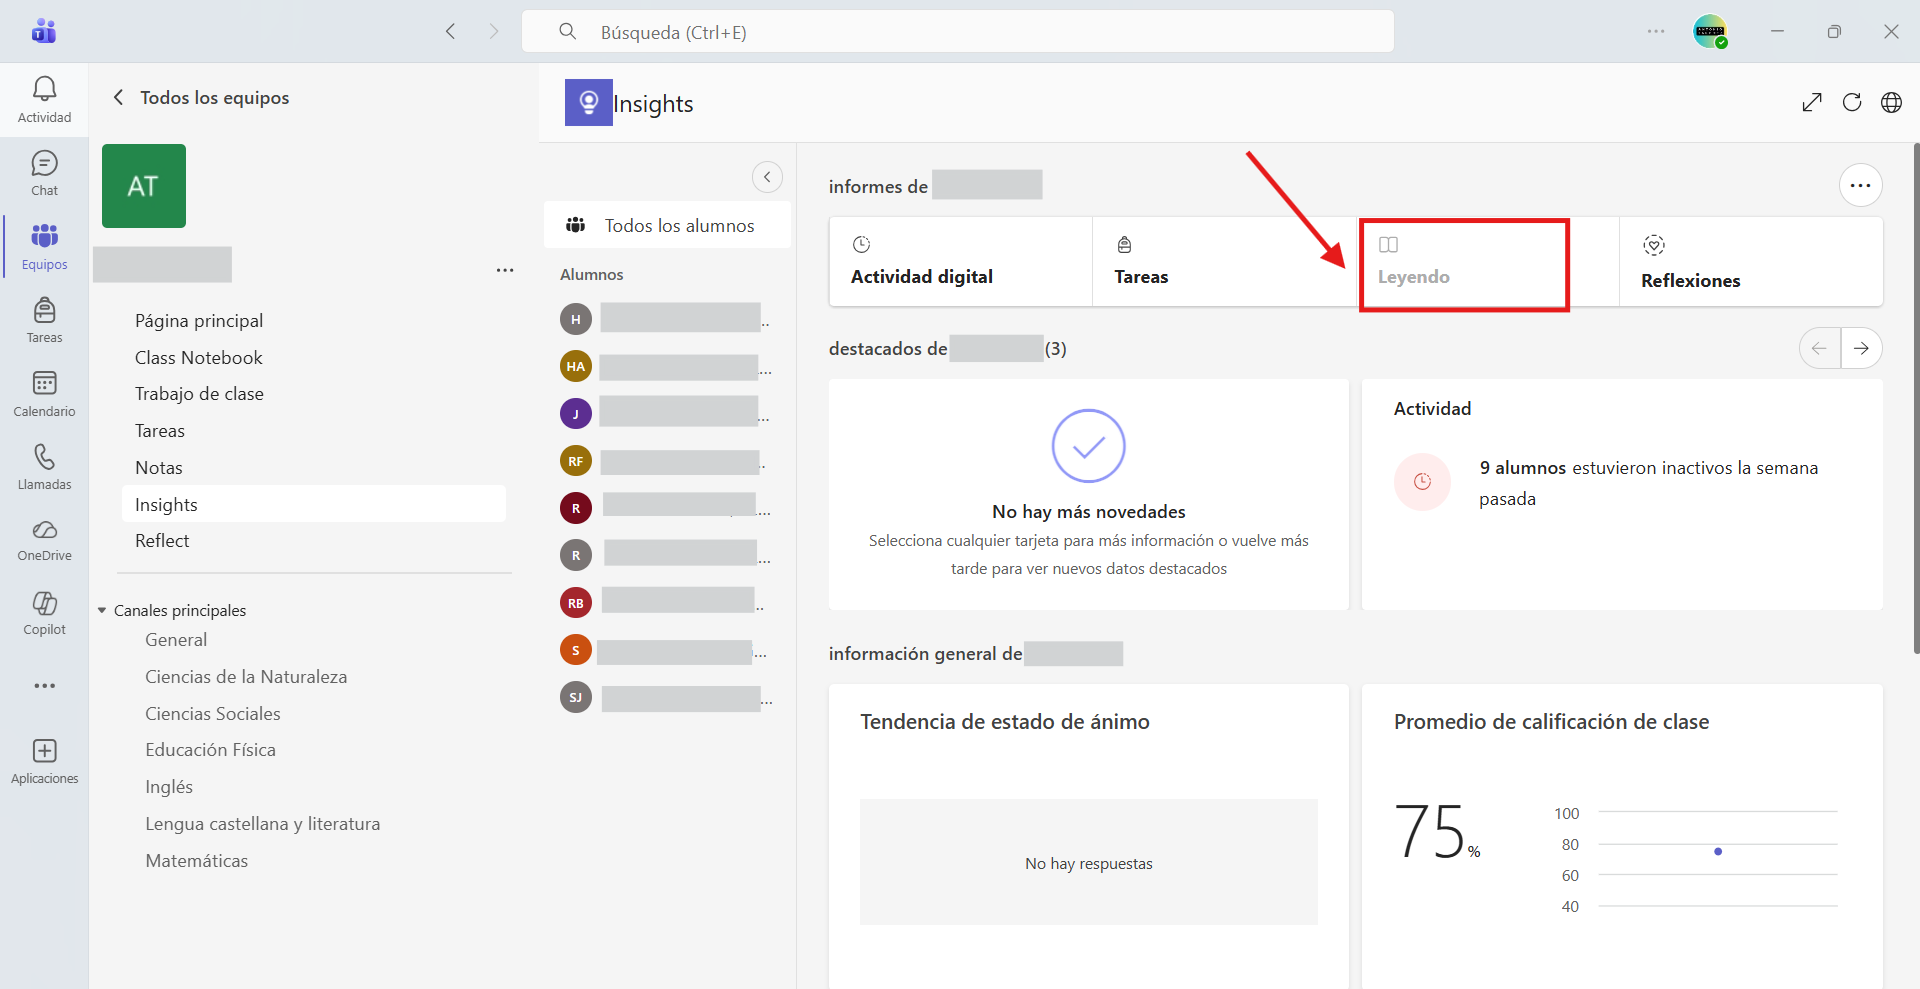Image resolution: width=1920 pixels, height=989 pixels.
Task: Open Copilot in the left rail
Action: tap(44, 613)
